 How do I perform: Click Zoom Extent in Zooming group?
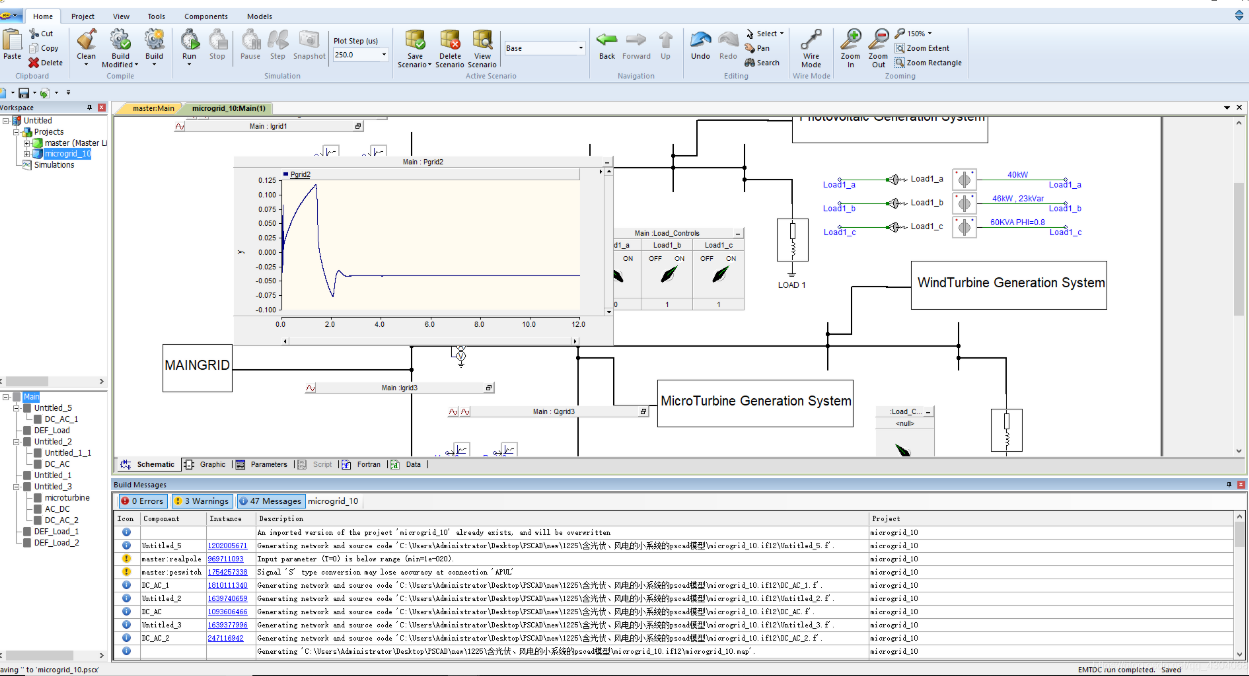922,48
